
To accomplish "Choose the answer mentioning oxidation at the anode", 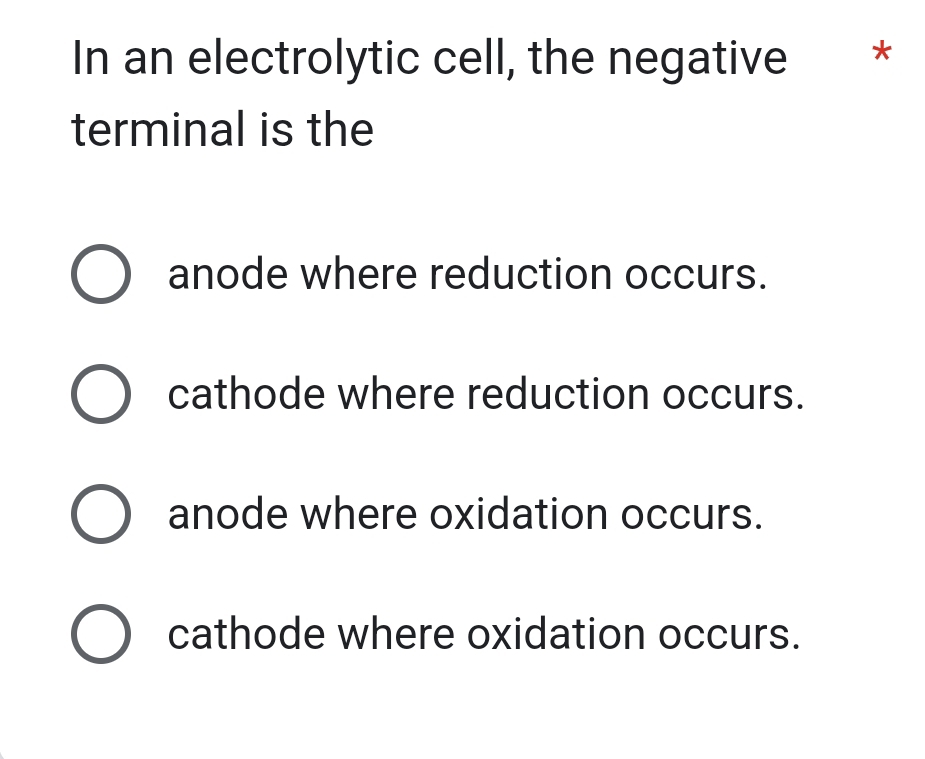I will [x=464, y=514].
